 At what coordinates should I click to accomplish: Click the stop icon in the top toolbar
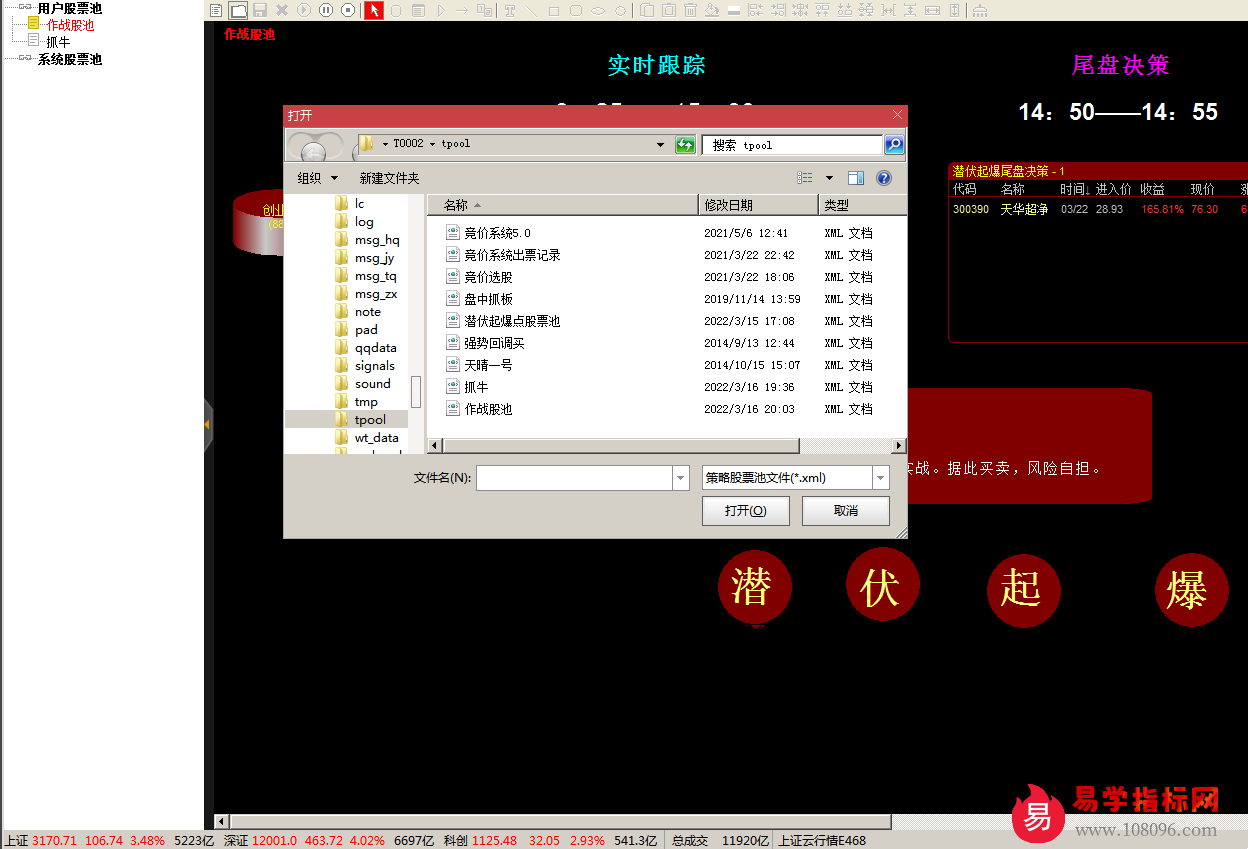click(348, 10)
